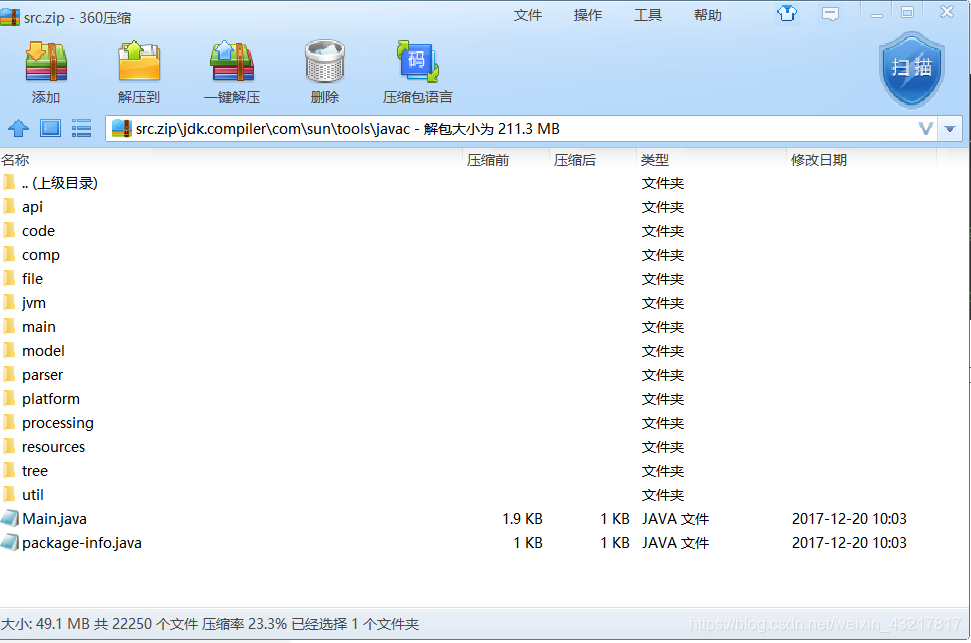The height and width of the screenshot is (643, 971).
Task: Maximize the 360压缩 window
Action: pos(907,12)
